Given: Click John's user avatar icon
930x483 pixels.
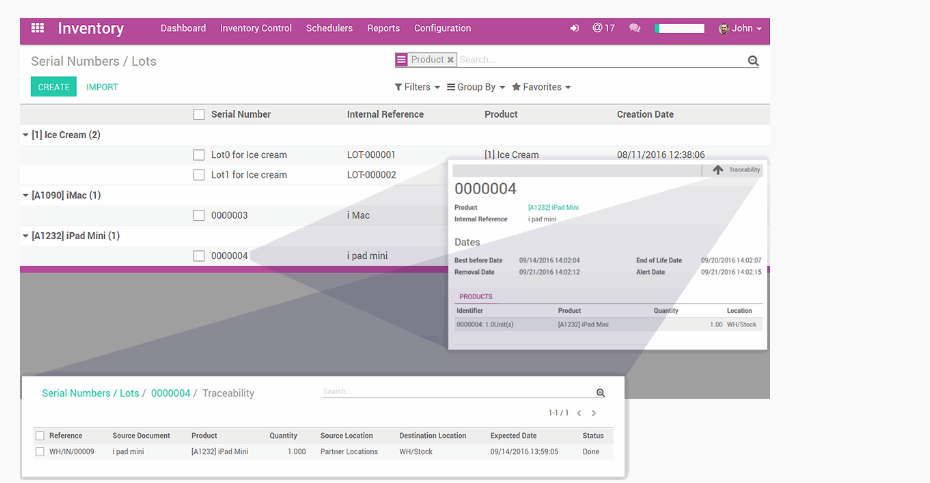Looking at the screenshot, I should [724, 28].
